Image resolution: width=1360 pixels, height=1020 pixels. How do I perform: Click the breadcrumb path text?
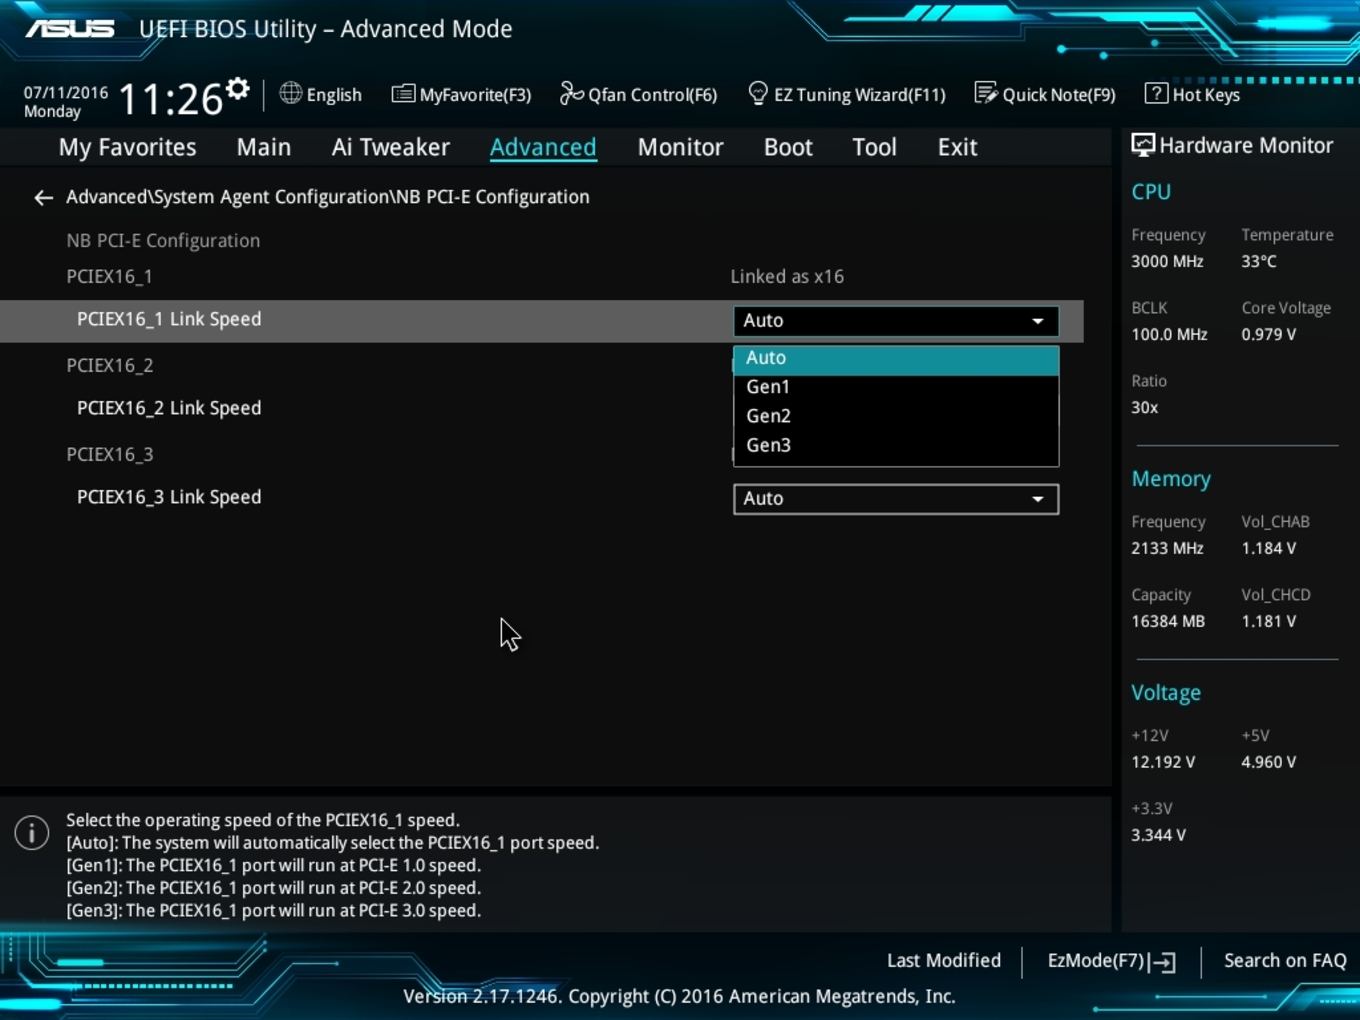pos(328,197)
